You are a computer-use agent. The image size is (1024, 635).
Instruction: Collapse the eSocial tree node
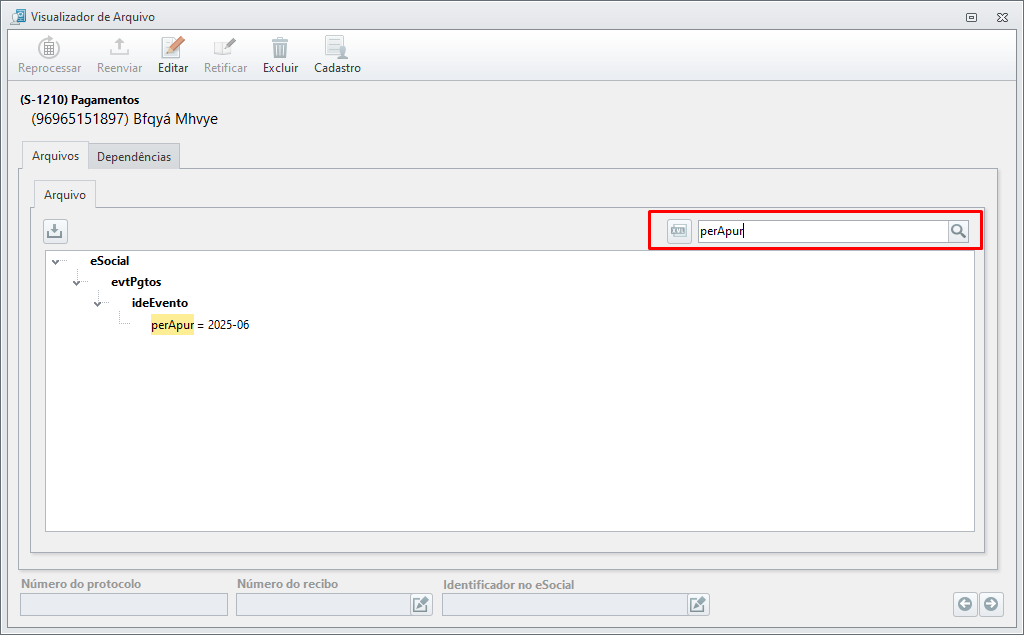coord(56,262)
